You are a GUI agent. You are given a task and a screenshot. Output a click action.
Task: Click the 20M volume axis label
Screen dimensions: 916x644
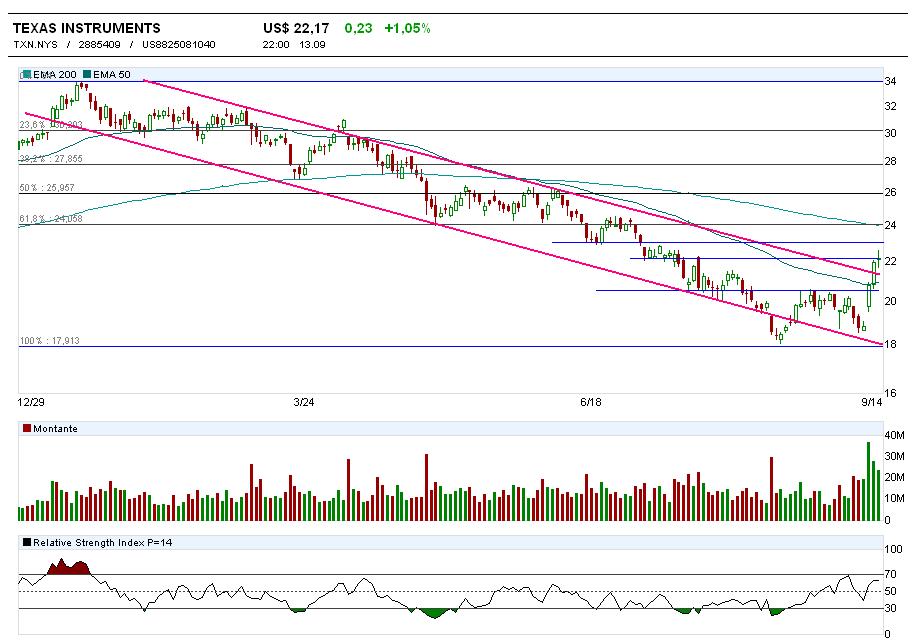pyautogui.click(x=895, y=477)
